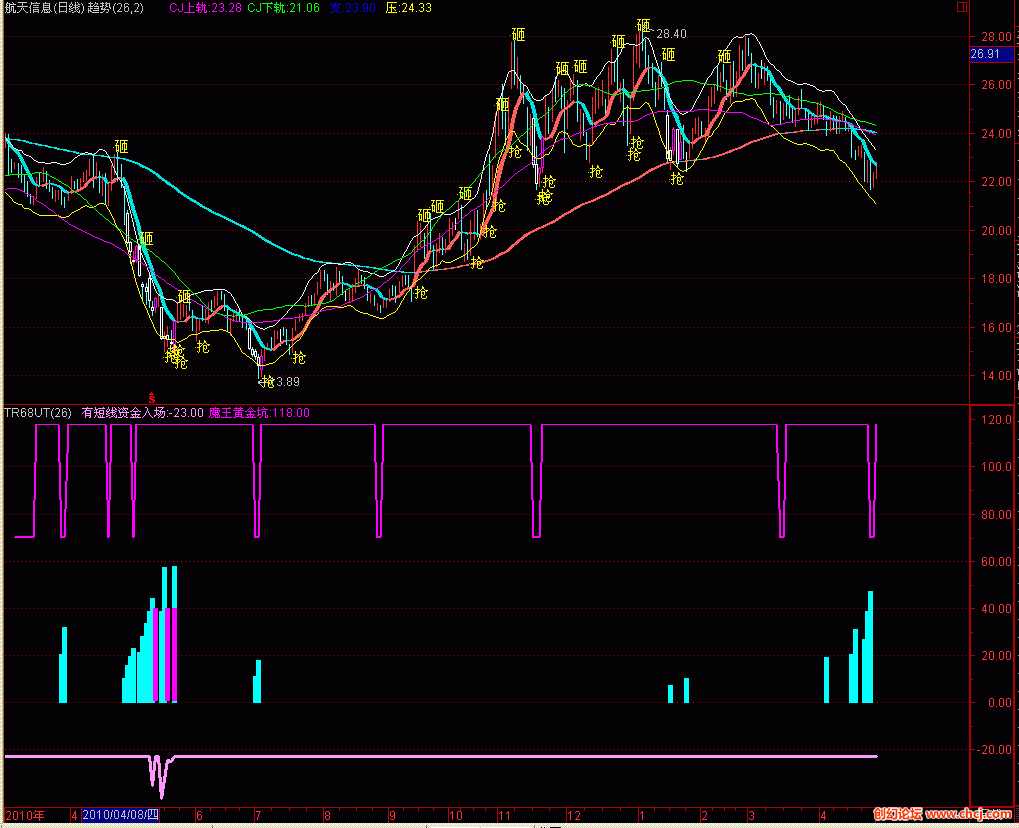Click the 26.00 price axis label
Screen dimensions: 1019x828
pyautogui.click(x=996, y=84)
